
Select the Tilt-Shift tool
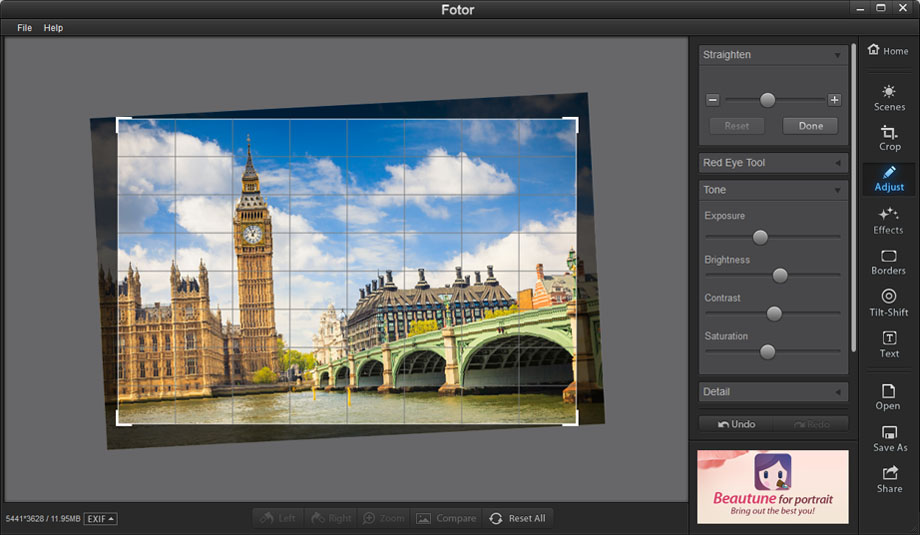point(888,303)
